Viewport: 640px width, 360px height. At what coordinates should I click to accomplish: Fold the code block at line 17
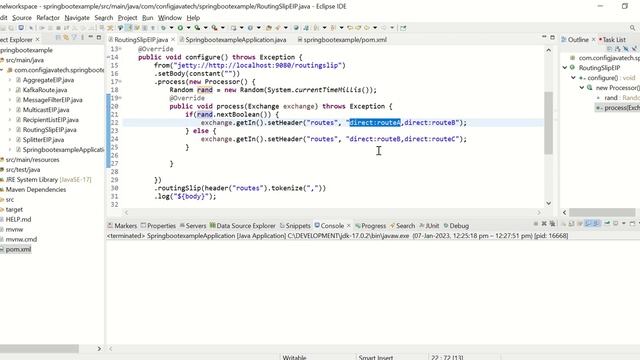120,82
